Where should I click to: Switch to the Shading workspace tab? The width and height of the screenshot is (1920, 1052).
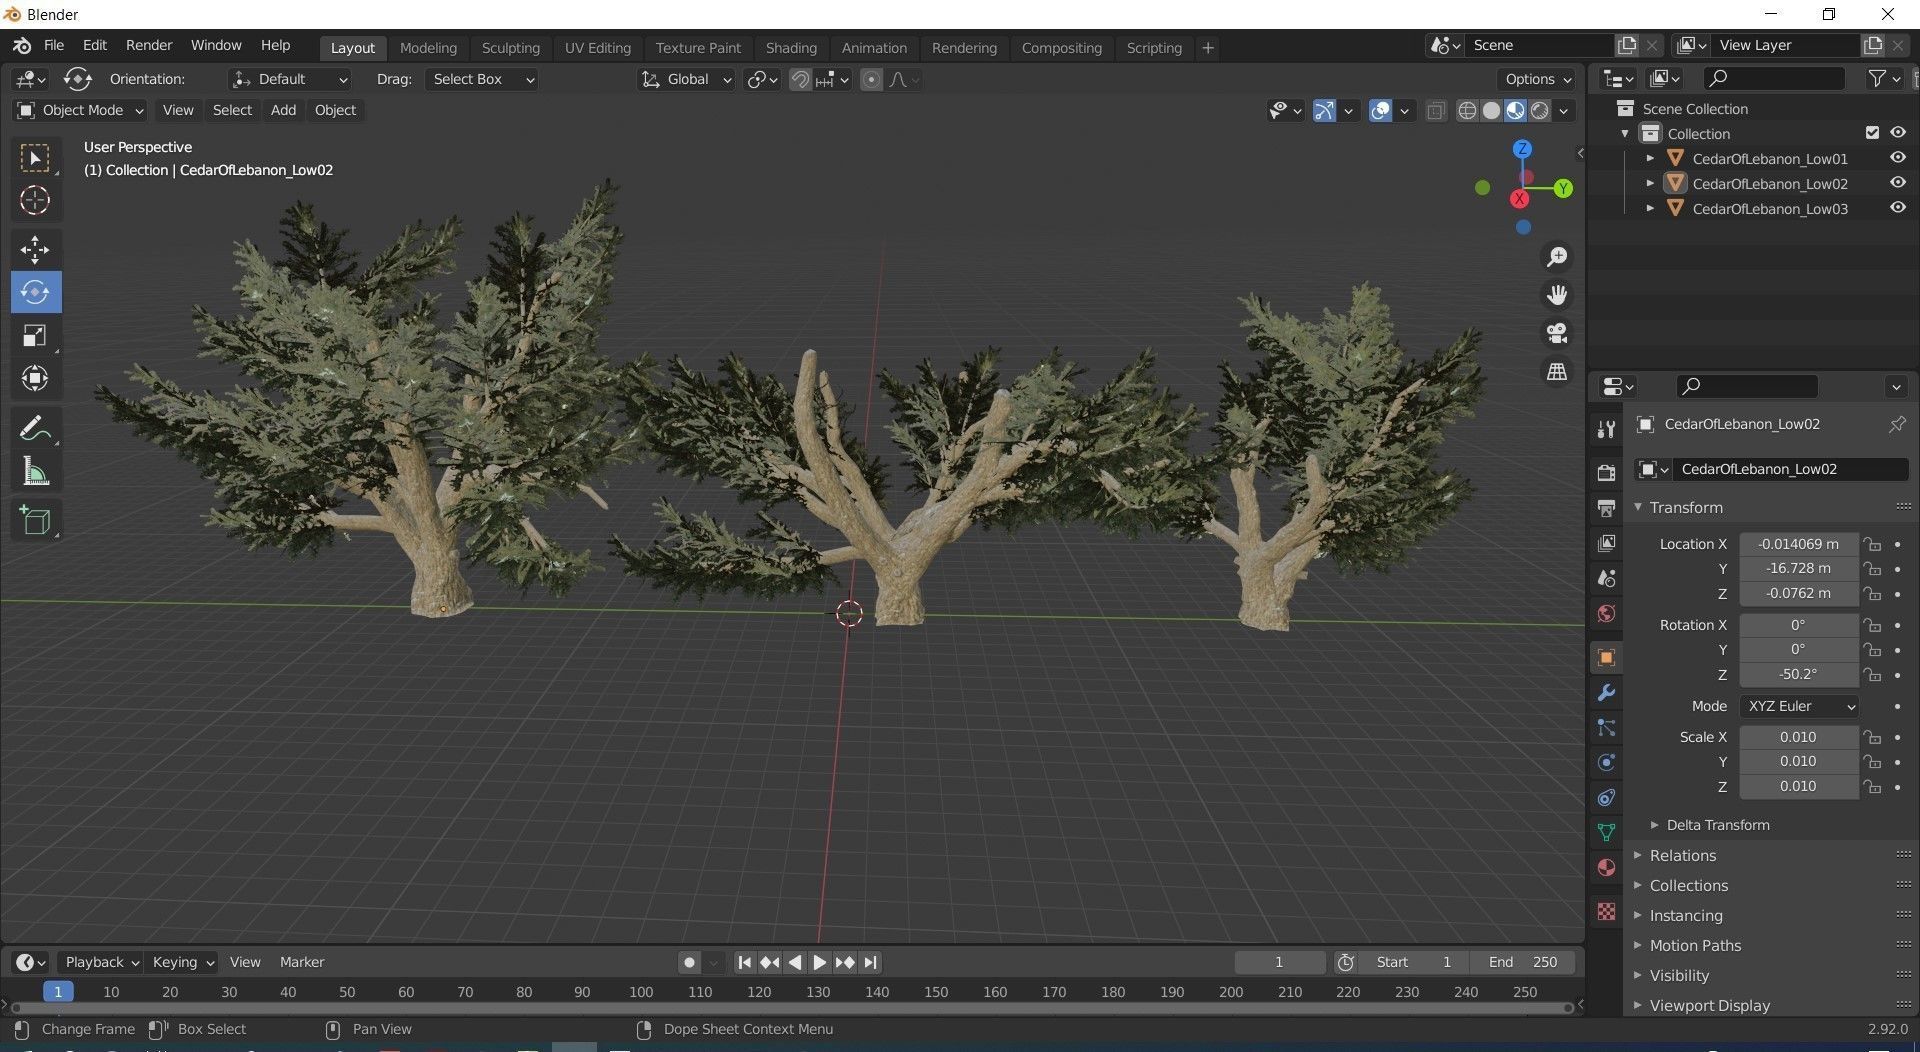click(791, 48)
